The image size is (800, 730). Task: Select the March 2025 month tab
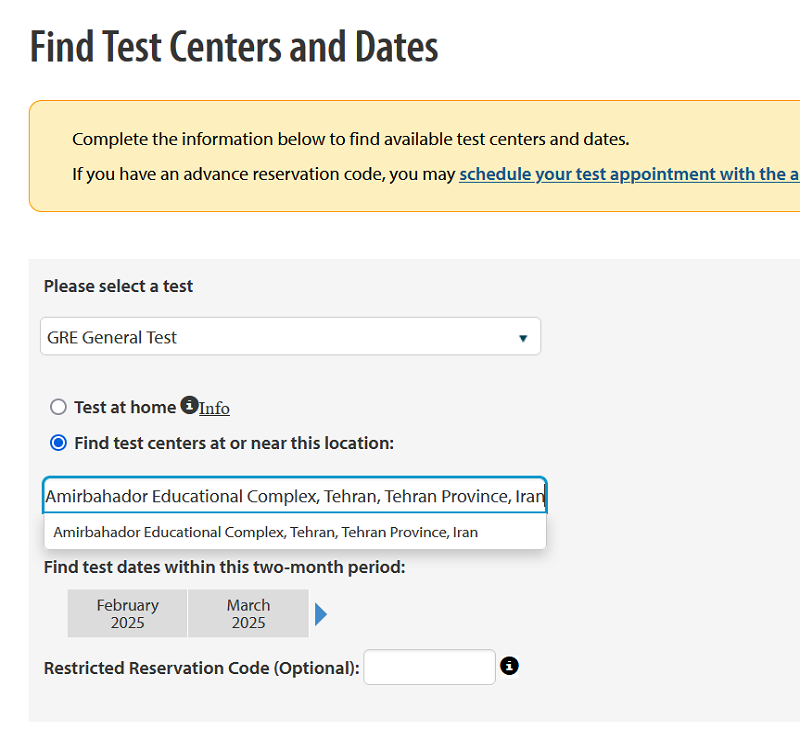point(248,614)
